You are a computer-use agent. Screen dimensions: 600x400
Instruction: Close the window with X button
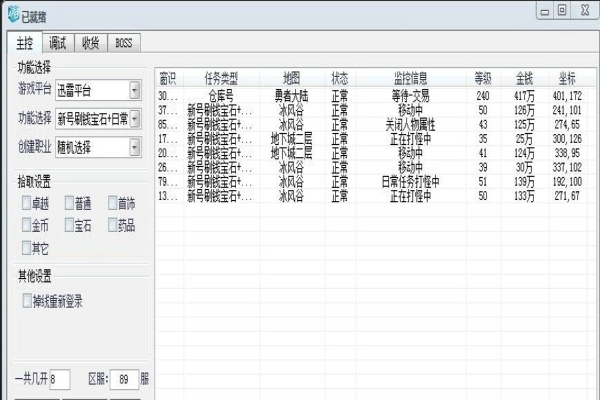coord(585,10)
